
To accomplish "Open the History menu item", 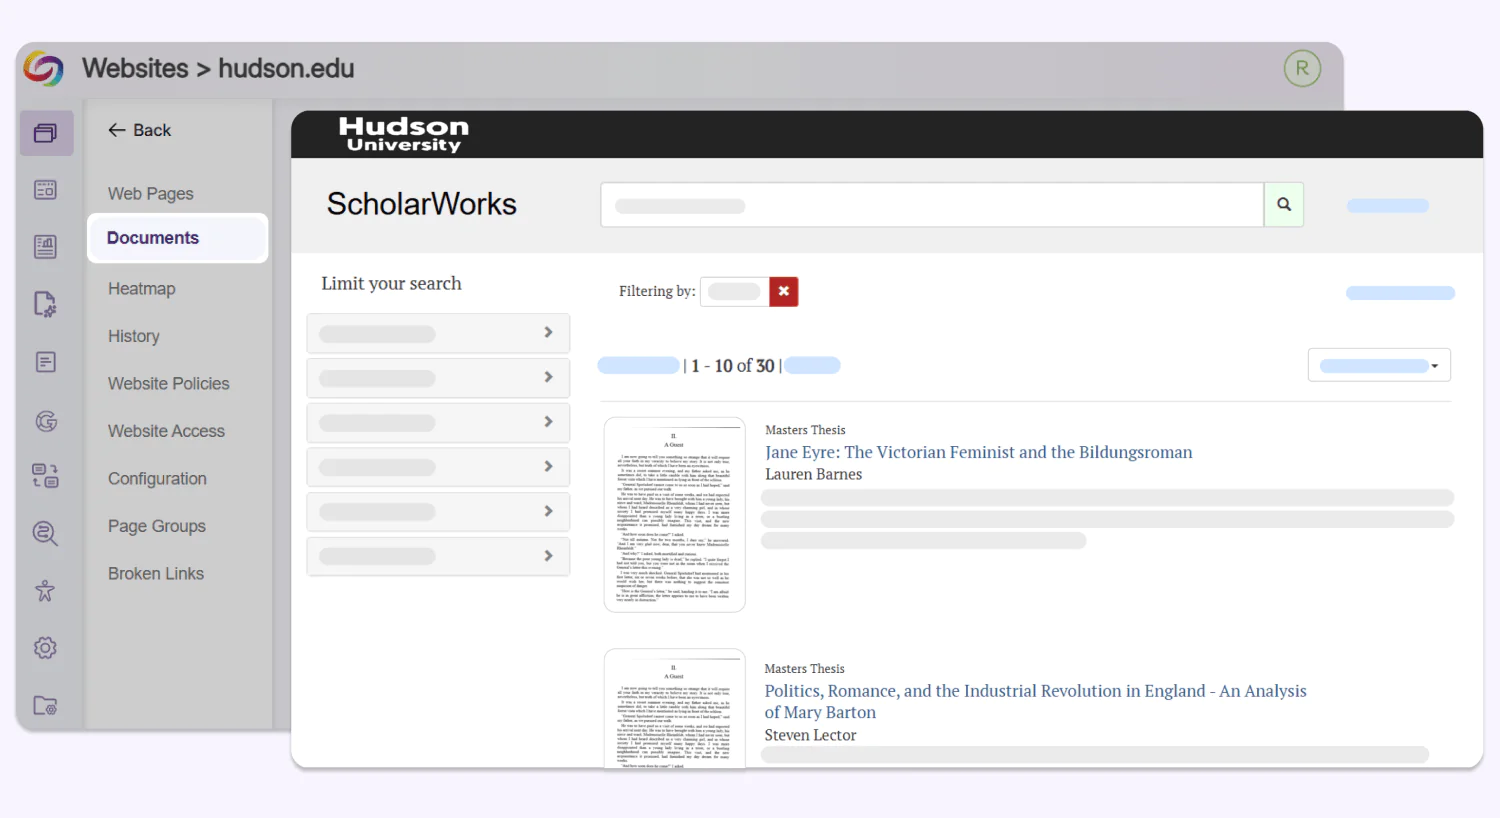I will coord(134,336).
